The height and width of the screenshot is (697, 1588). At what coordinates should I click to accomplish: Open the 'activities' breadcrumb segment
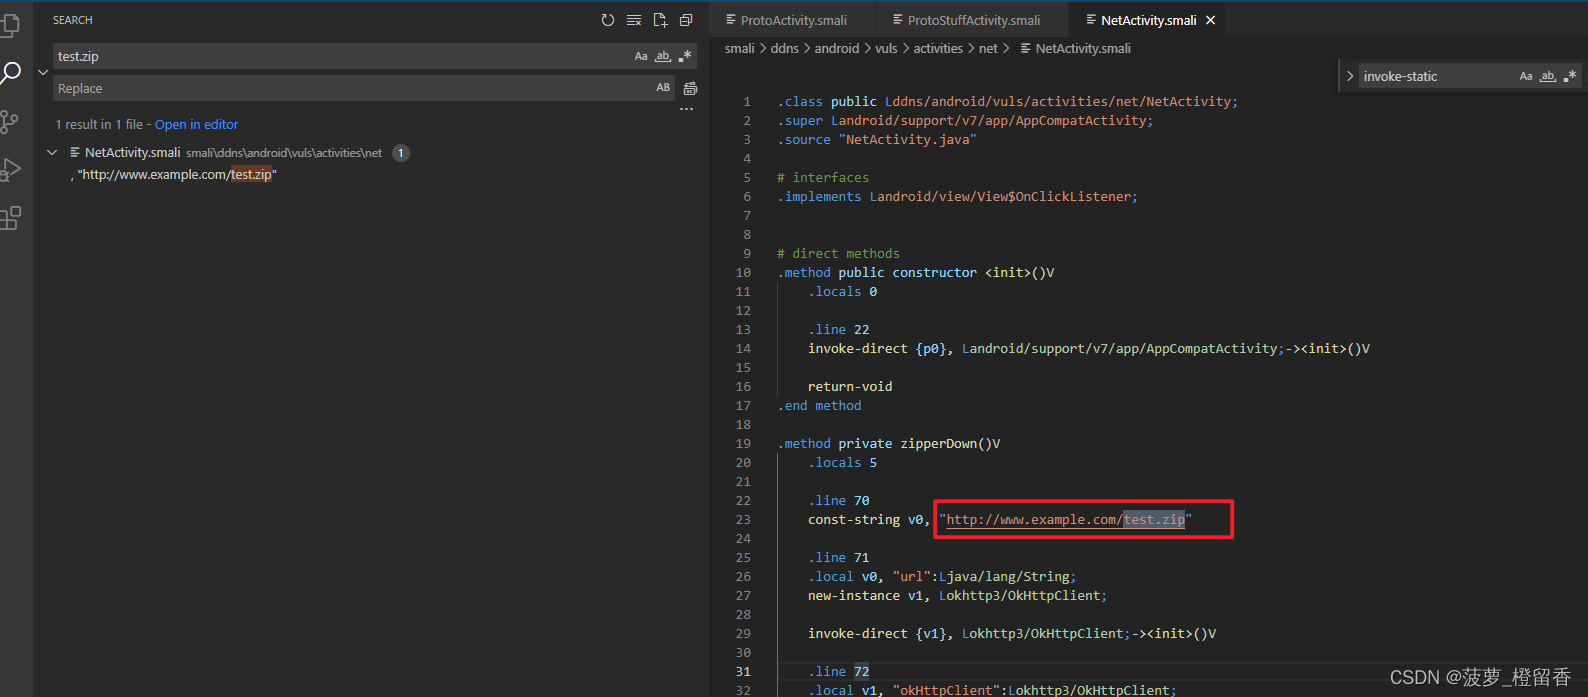coord(938,49)
